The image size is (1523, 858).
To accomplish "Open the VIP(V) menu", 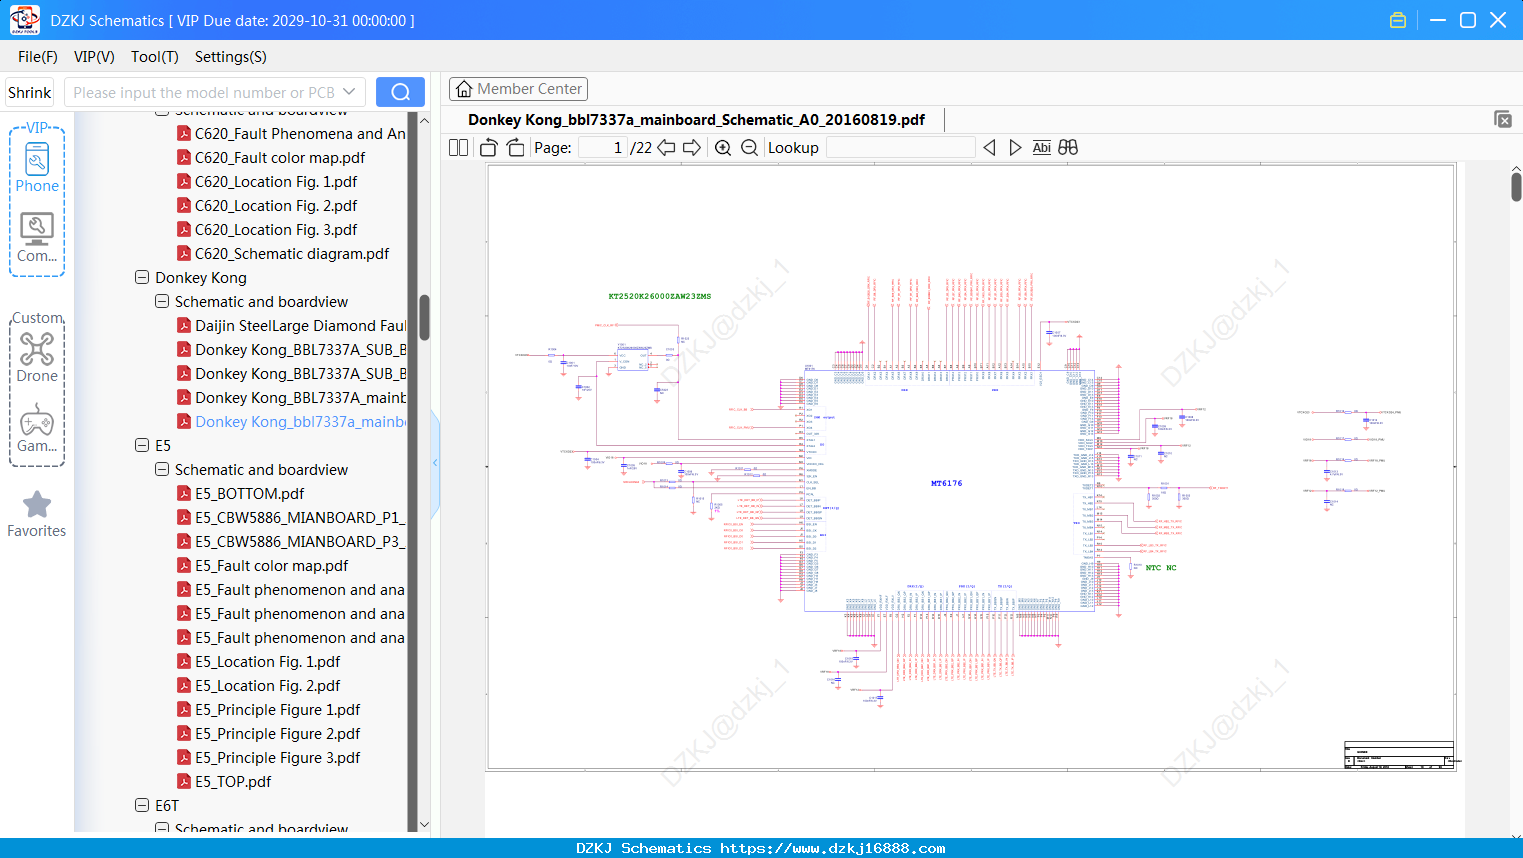I will pos(94,57).
